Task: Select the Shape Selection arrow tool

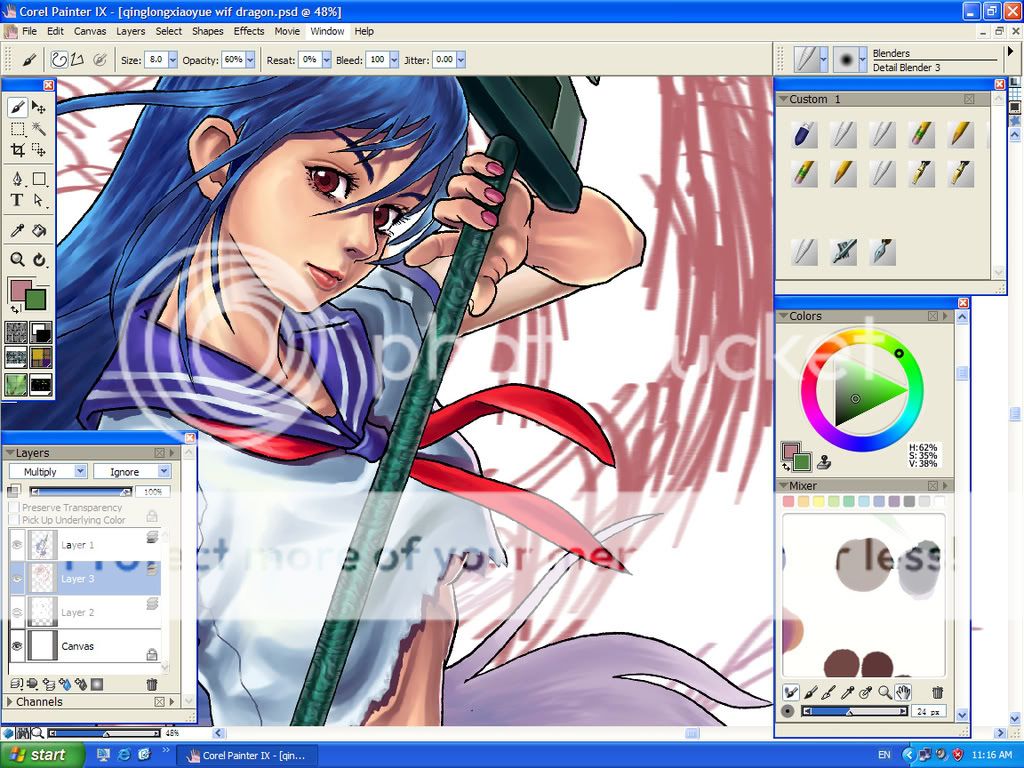Action: [39, 200]
